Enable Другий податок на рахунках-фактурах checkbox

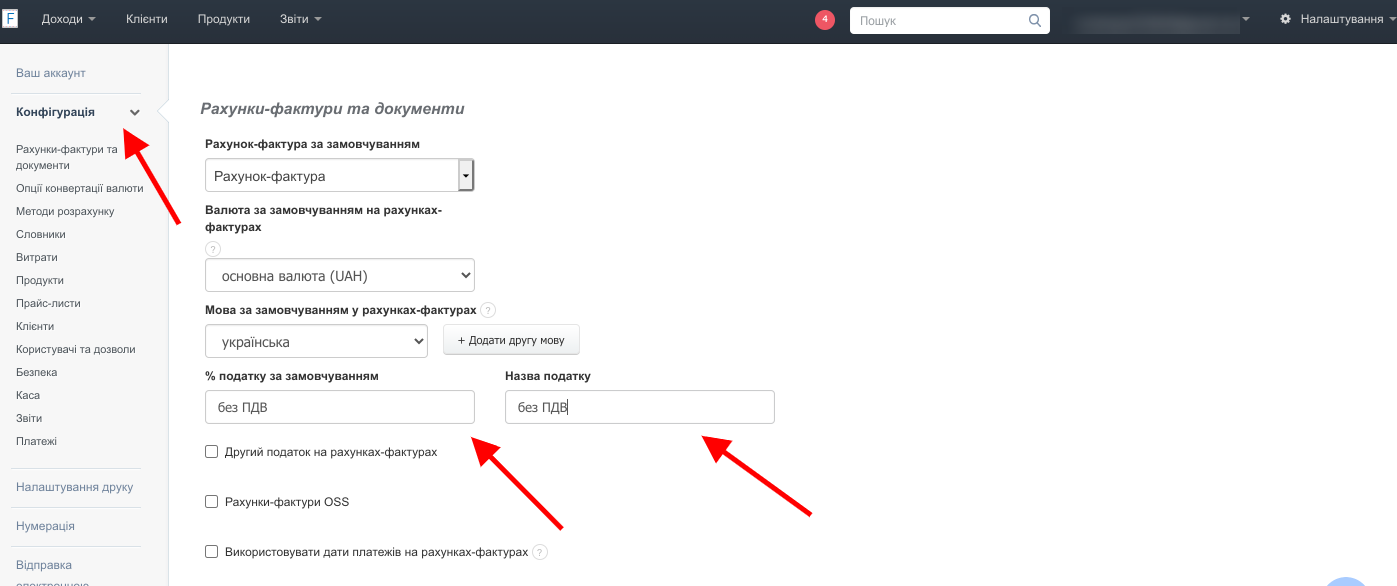211,452
